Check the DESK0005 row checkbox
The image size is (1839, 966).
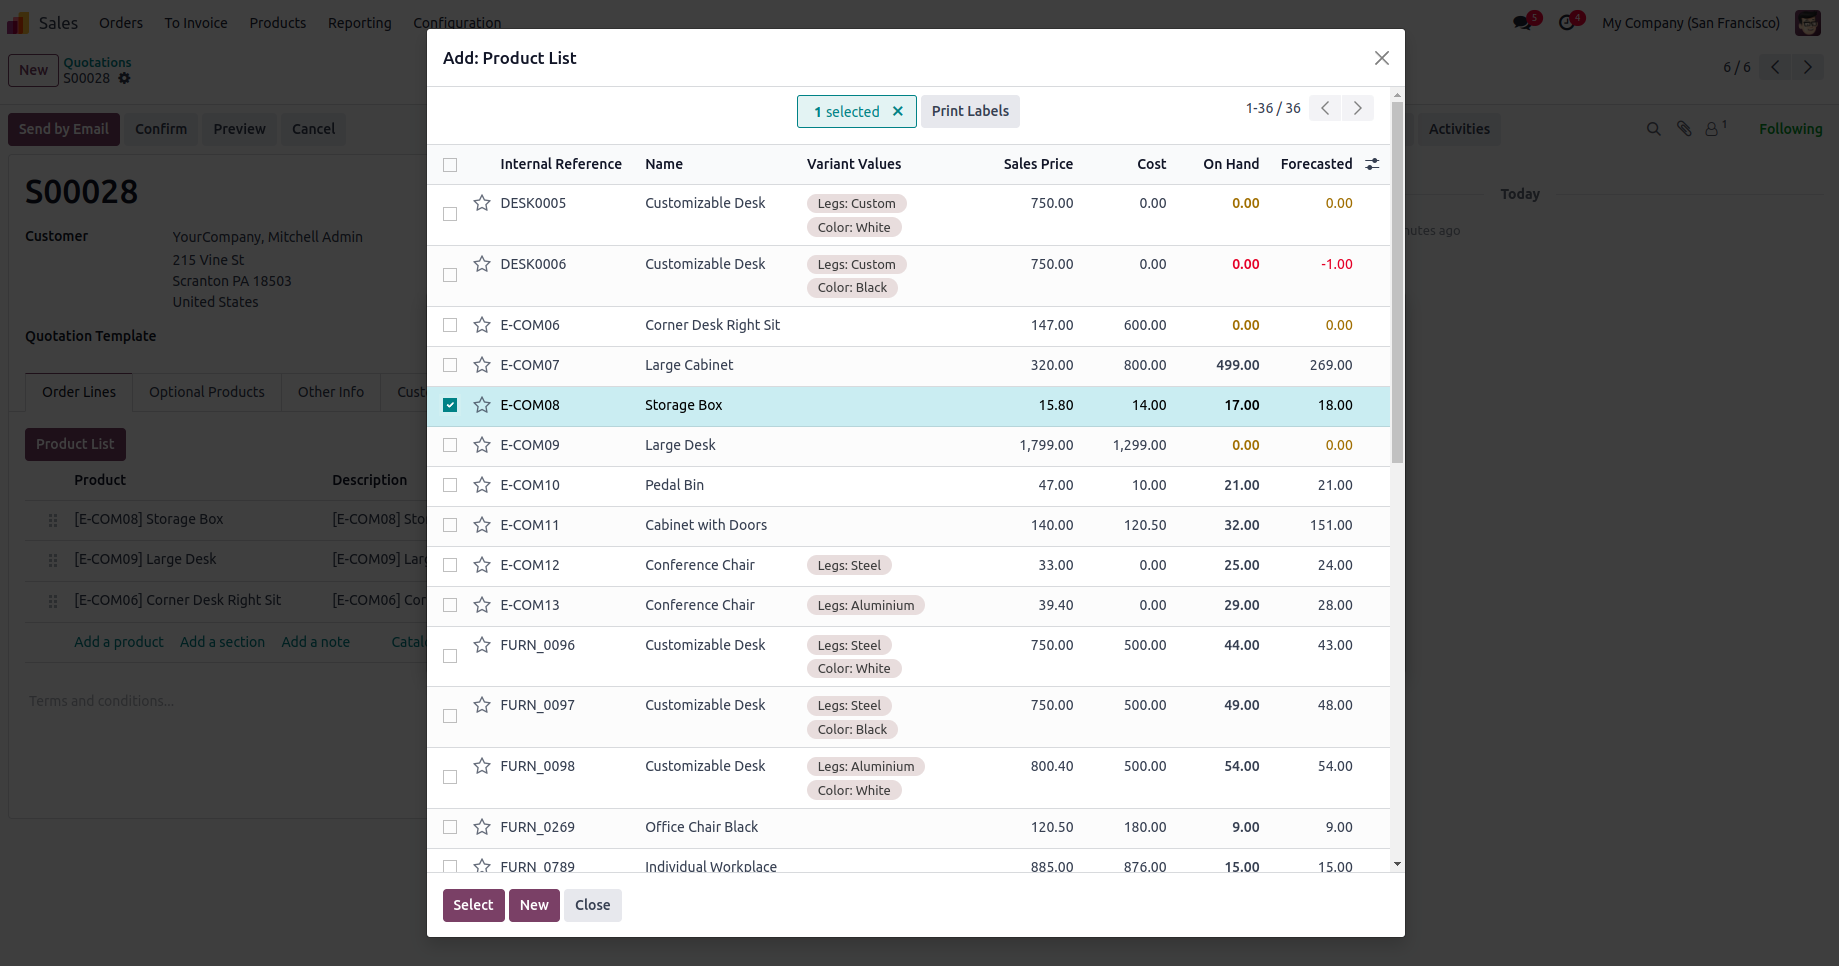tap(450, 214)
